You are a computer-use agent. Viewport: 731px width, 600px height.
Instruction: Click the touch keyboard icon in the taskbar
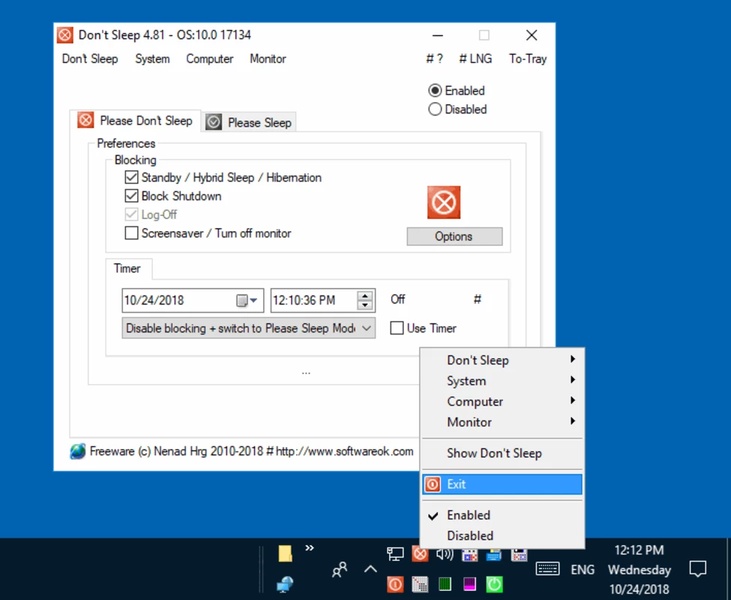click(x=547, y=569)
